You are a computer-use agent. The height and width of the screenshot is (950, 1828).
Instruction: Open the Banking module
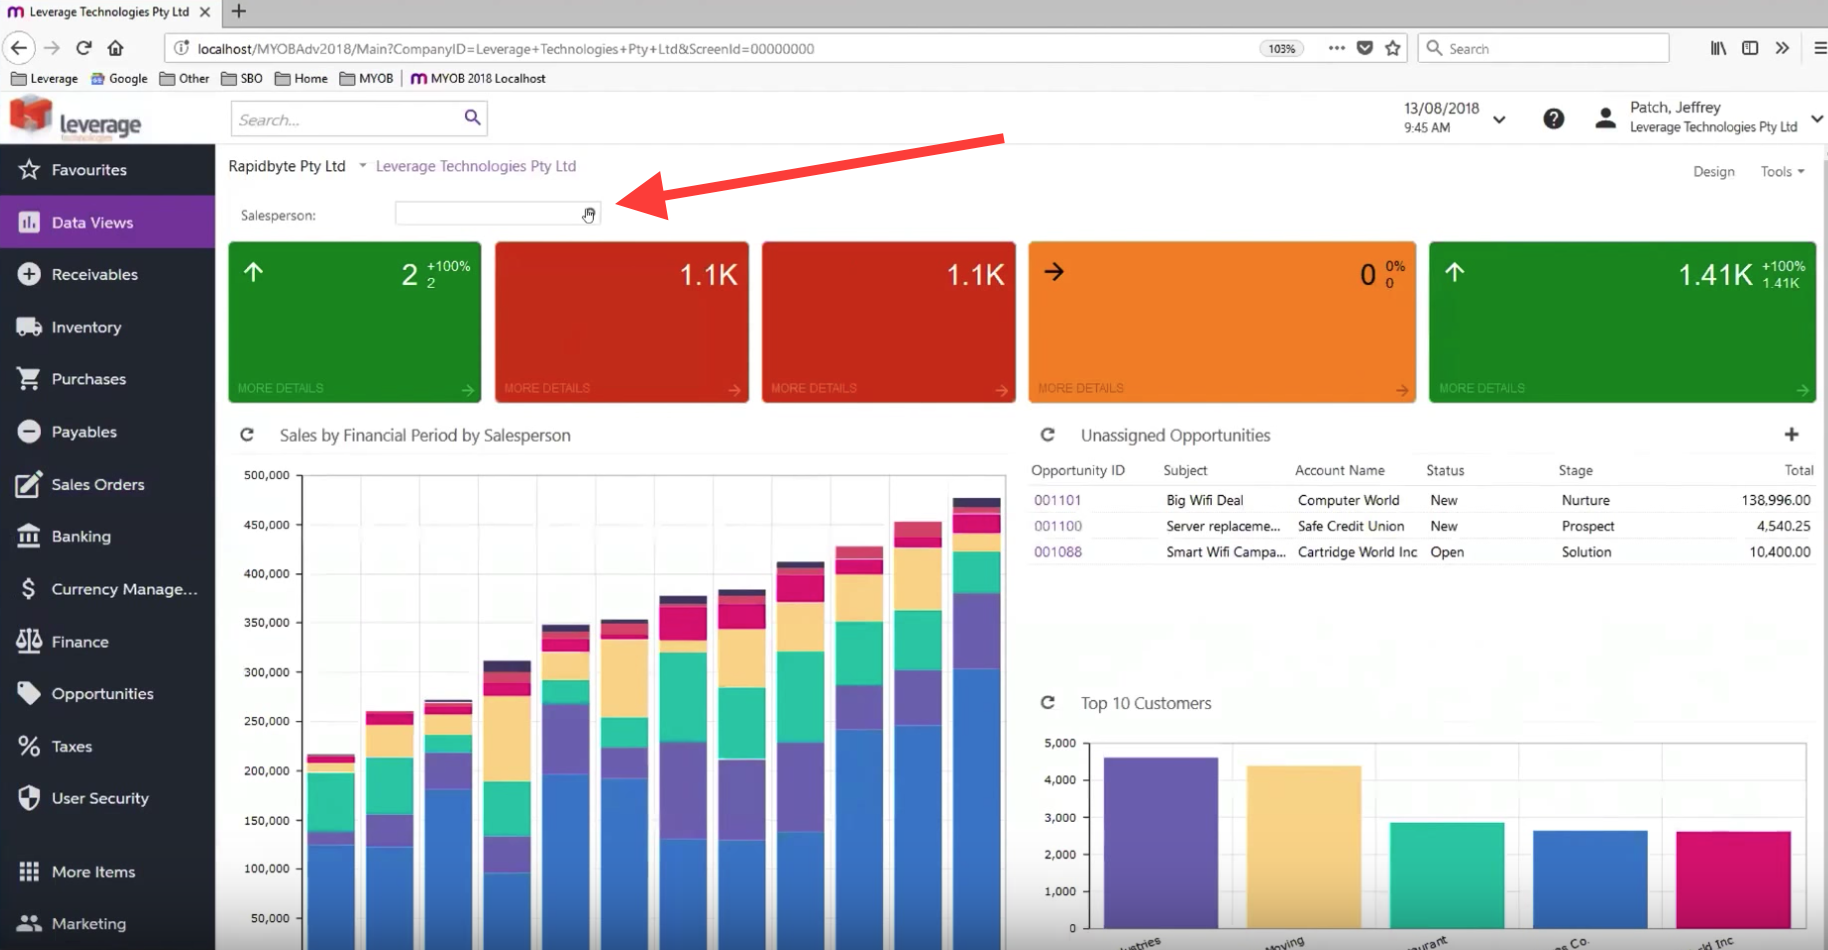coord(81,536)
